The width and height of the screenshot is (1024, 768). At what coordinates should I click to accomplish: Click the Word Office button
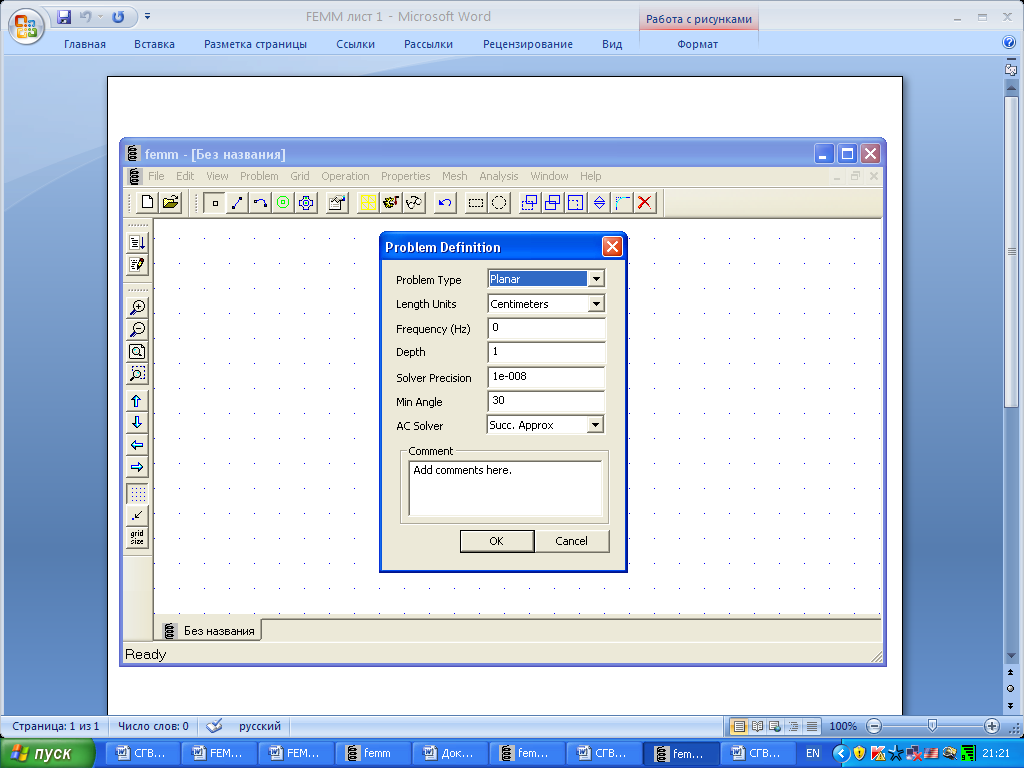(x=26, y=27)
